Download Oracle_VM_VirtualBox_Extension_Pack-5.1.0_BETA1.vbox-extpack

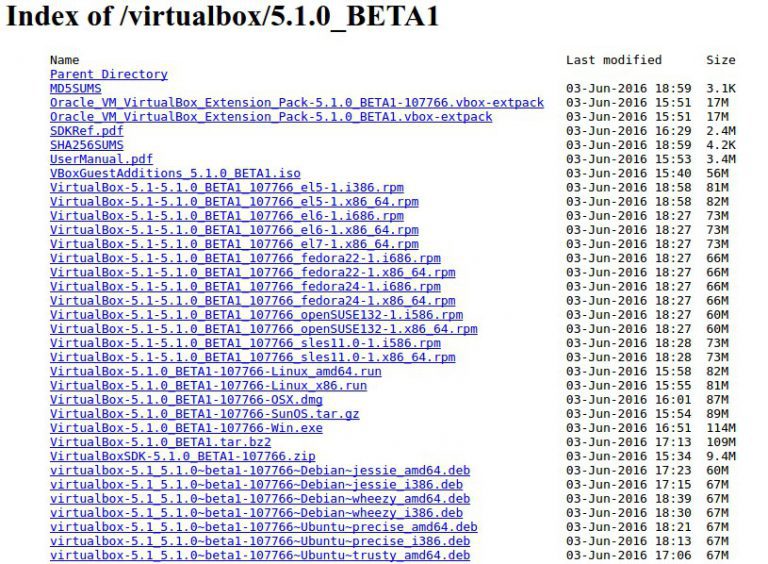pyautogui.click(x=271, y=117)
